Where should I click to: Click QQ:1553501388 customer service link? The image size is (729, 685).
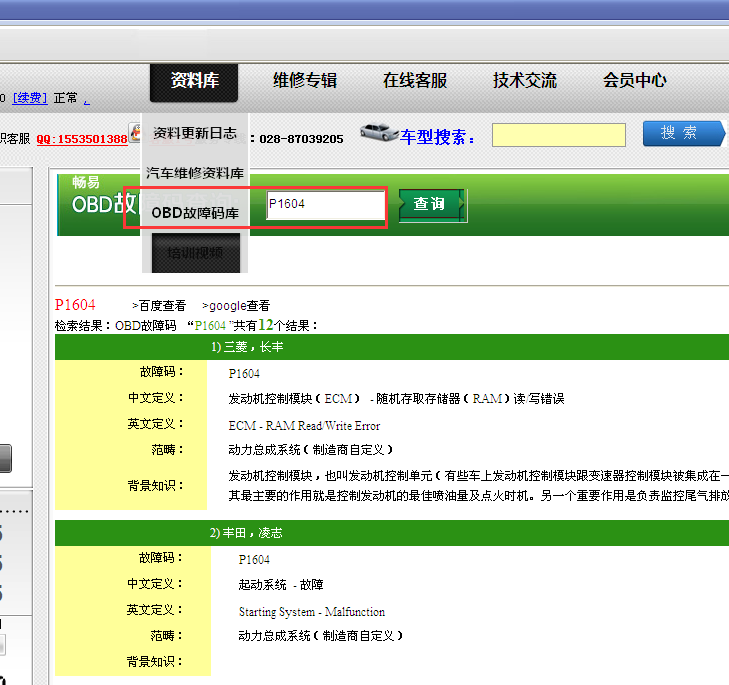[x=82, y=139]
